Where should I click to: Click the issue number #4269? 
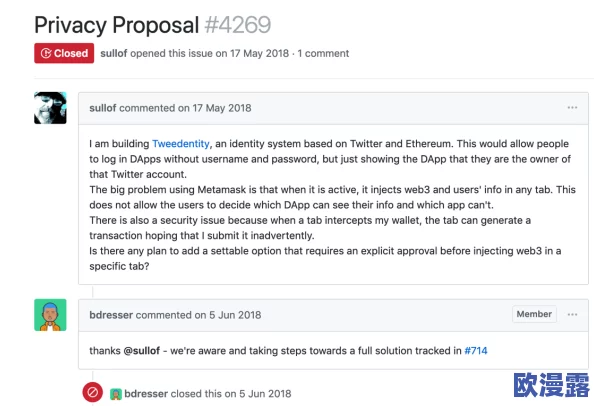238,25
